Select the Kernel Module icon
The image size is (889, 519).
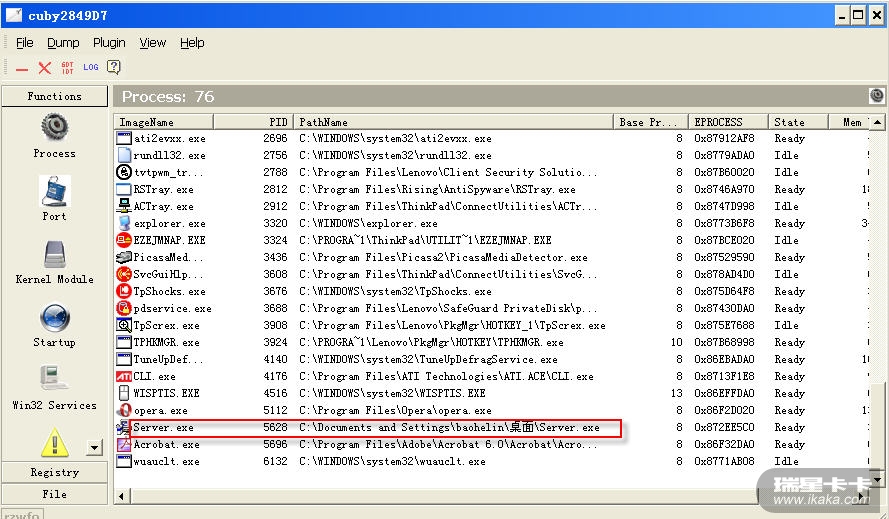54,255
